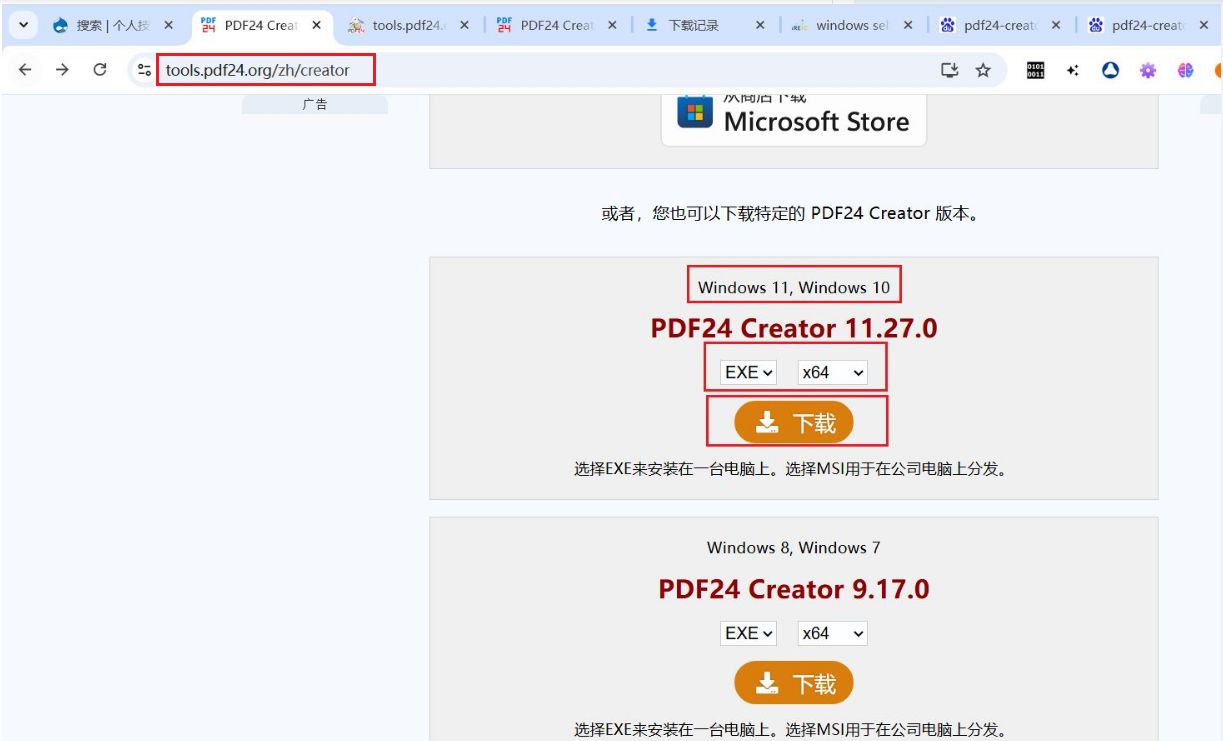Viewport: 1223px width, 741px height.
Task: Download PDF24 Creator 9.17.0
Action: pos(794,684)
